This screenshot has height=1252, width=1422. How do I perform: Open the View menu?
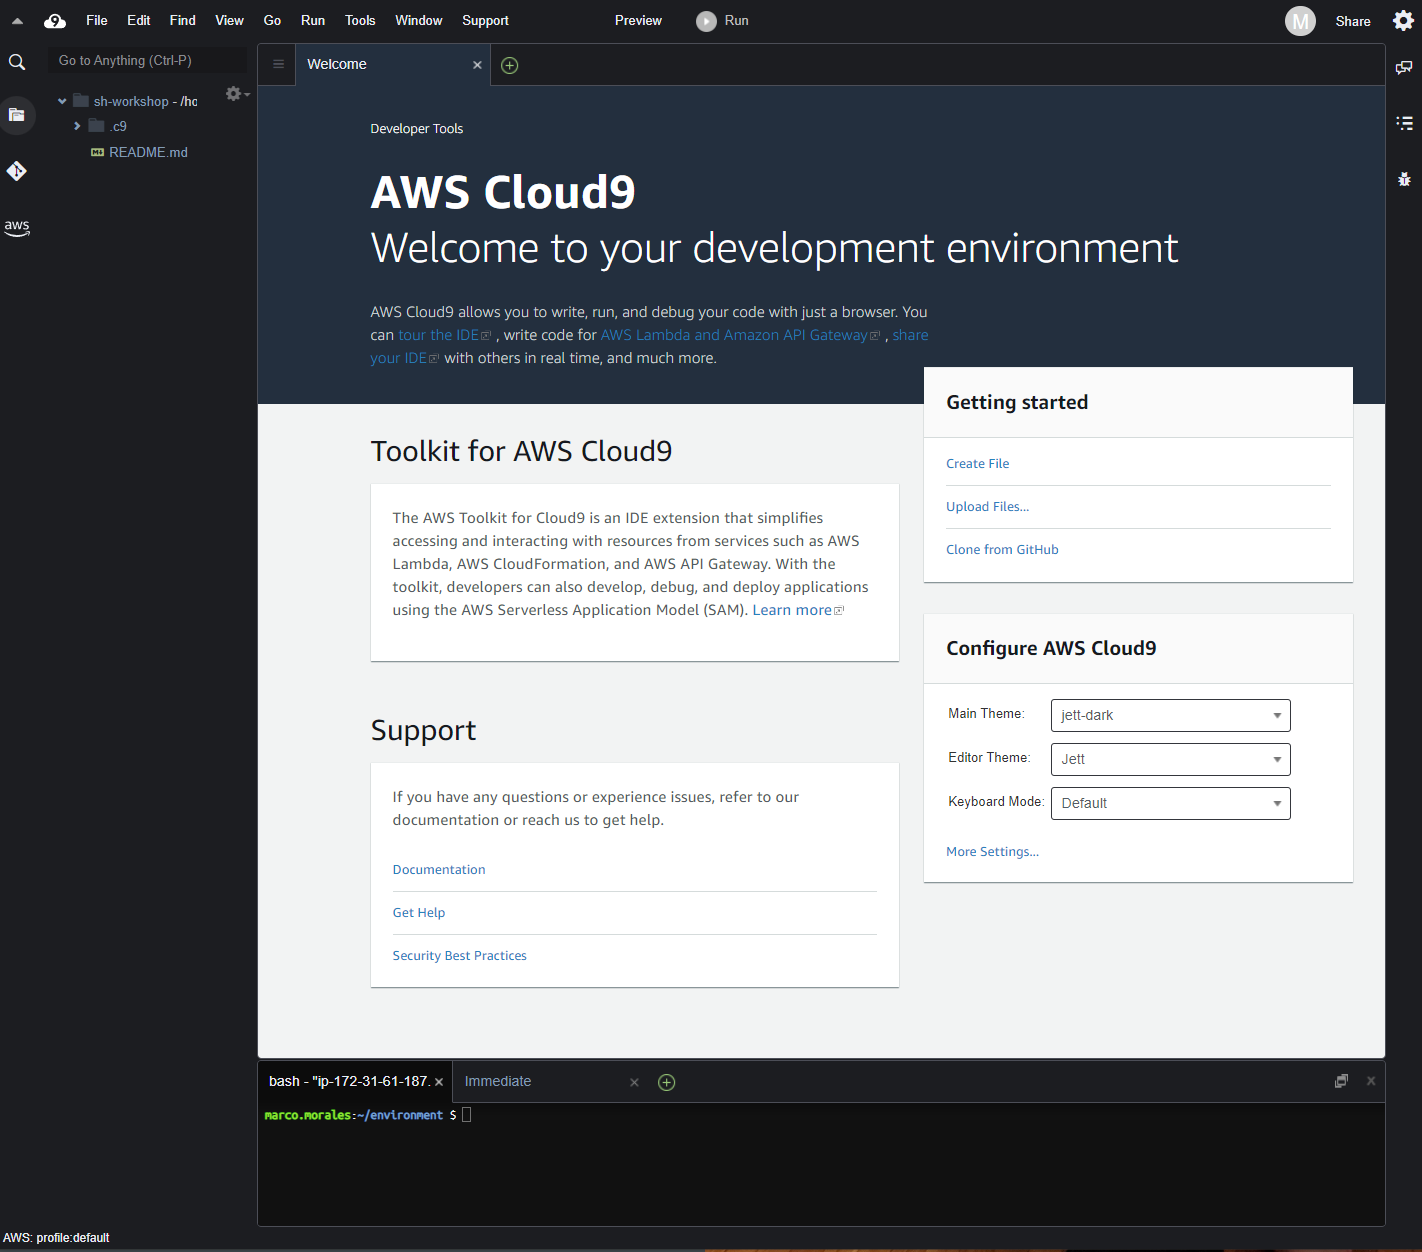(229, 20)
